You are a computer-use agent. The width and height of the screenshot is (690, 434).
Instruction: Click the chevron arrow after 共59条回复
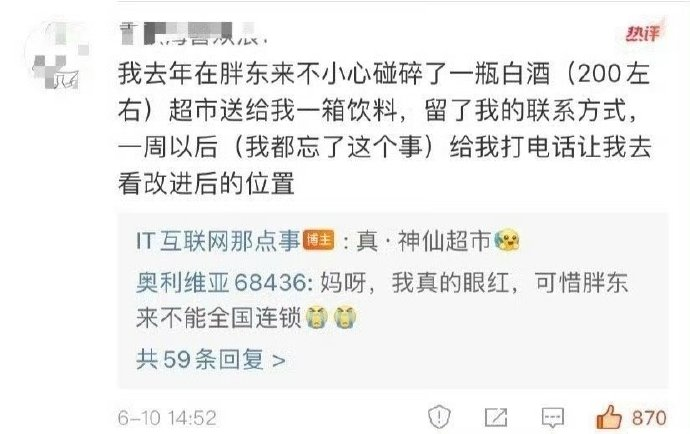tap(279, 361)
